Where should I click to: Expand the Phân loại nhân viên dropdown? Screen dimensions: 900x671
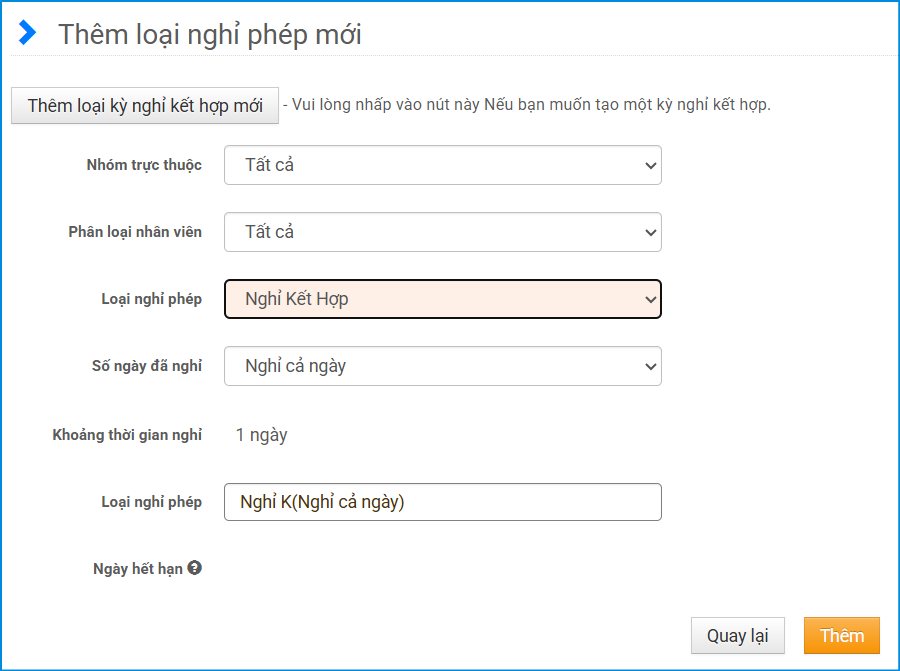(442, 232)
